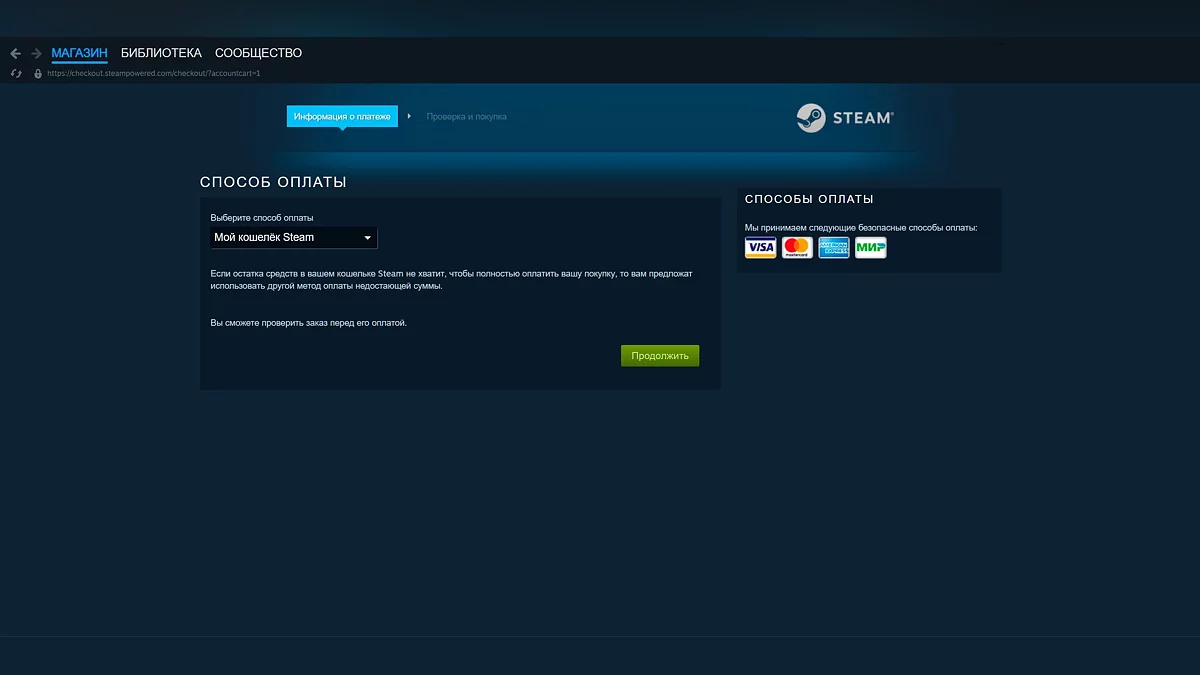Viewport: 1200px width, 675px height.
Task: Open the СООБЩЕСТВО tab
Action: [x=258, y=53]
